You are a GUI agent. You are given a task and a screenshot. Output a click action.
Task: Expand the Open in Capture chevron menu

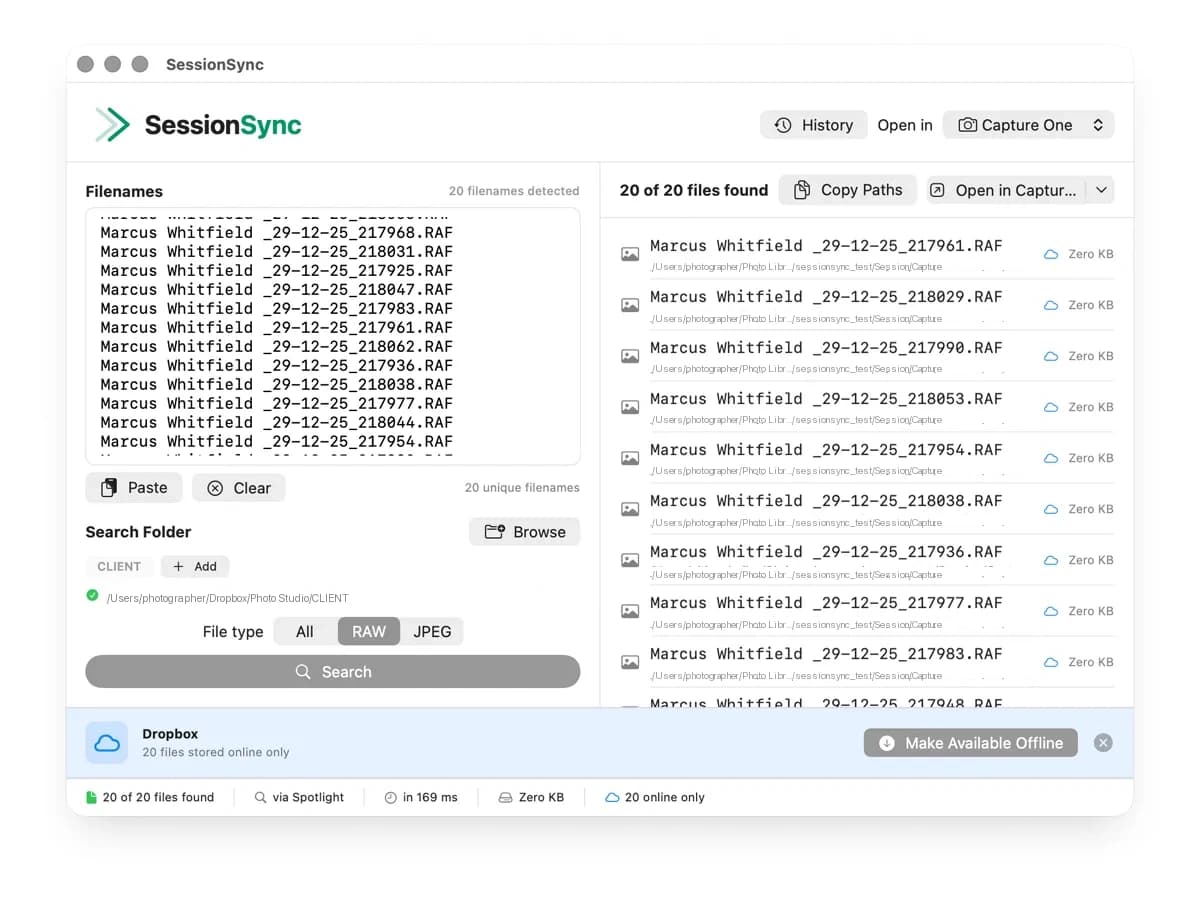(1100, 189)
